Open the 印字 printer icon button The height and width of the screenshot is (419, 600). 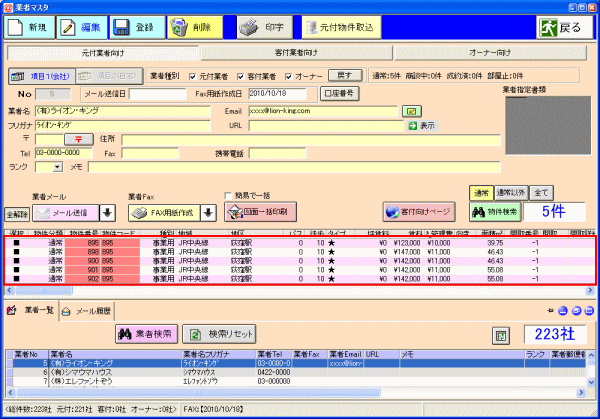(x=265, y=28)
